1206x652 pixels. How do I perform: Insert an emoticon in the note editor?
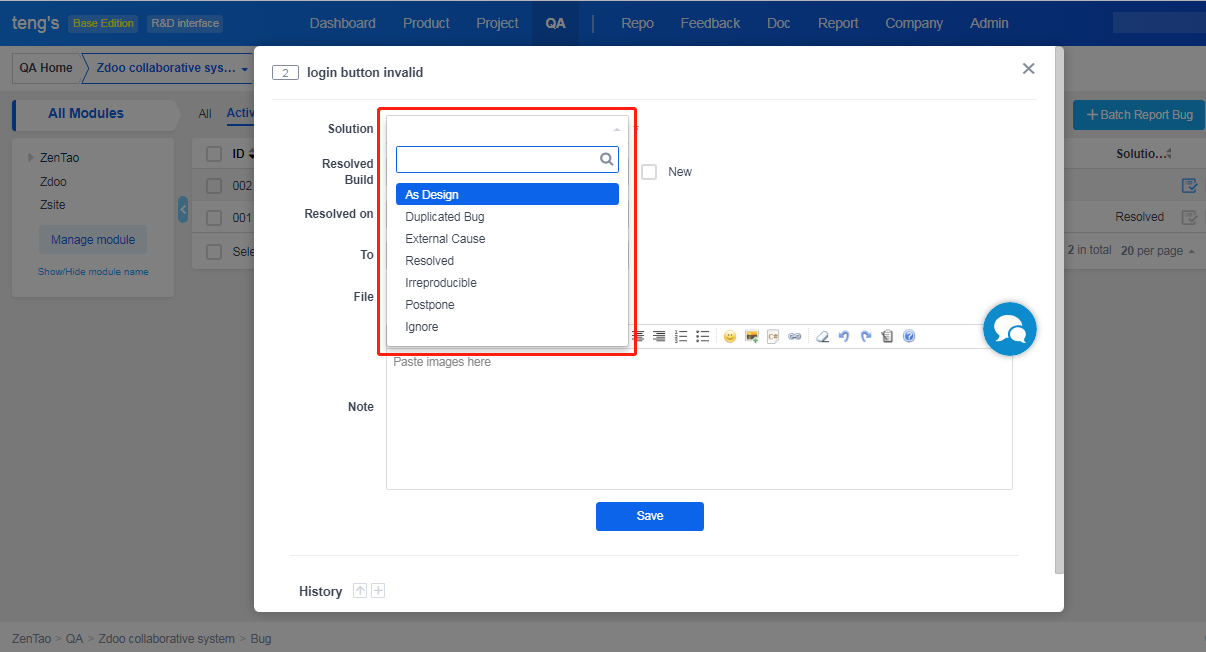730,337
